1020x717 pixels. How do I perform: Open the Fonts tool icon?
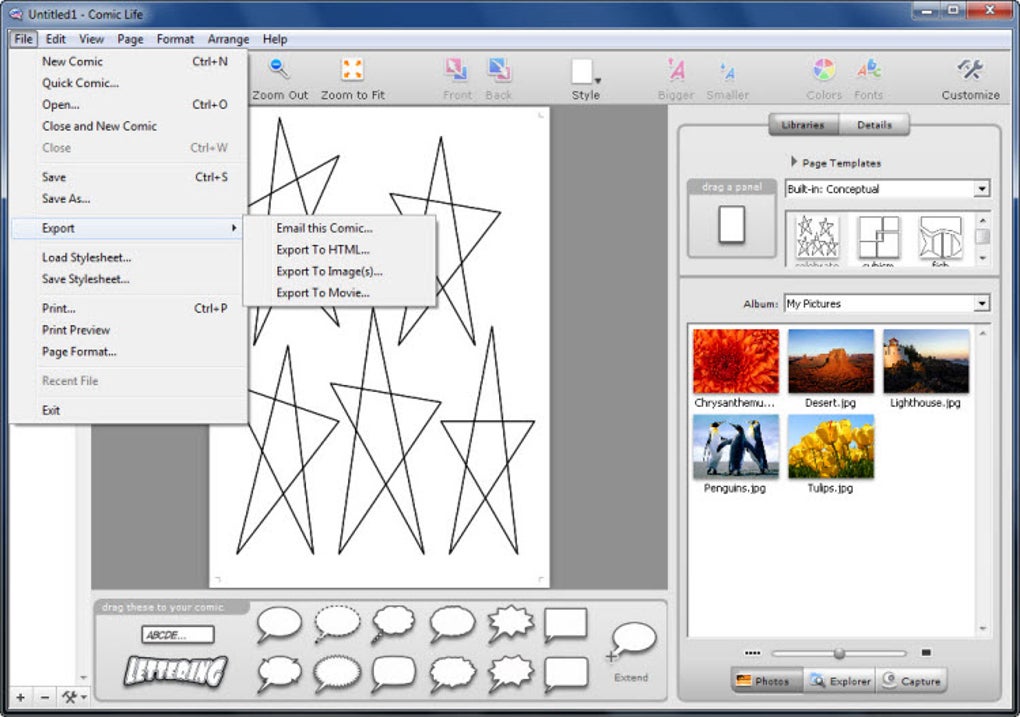pos(868,69)
